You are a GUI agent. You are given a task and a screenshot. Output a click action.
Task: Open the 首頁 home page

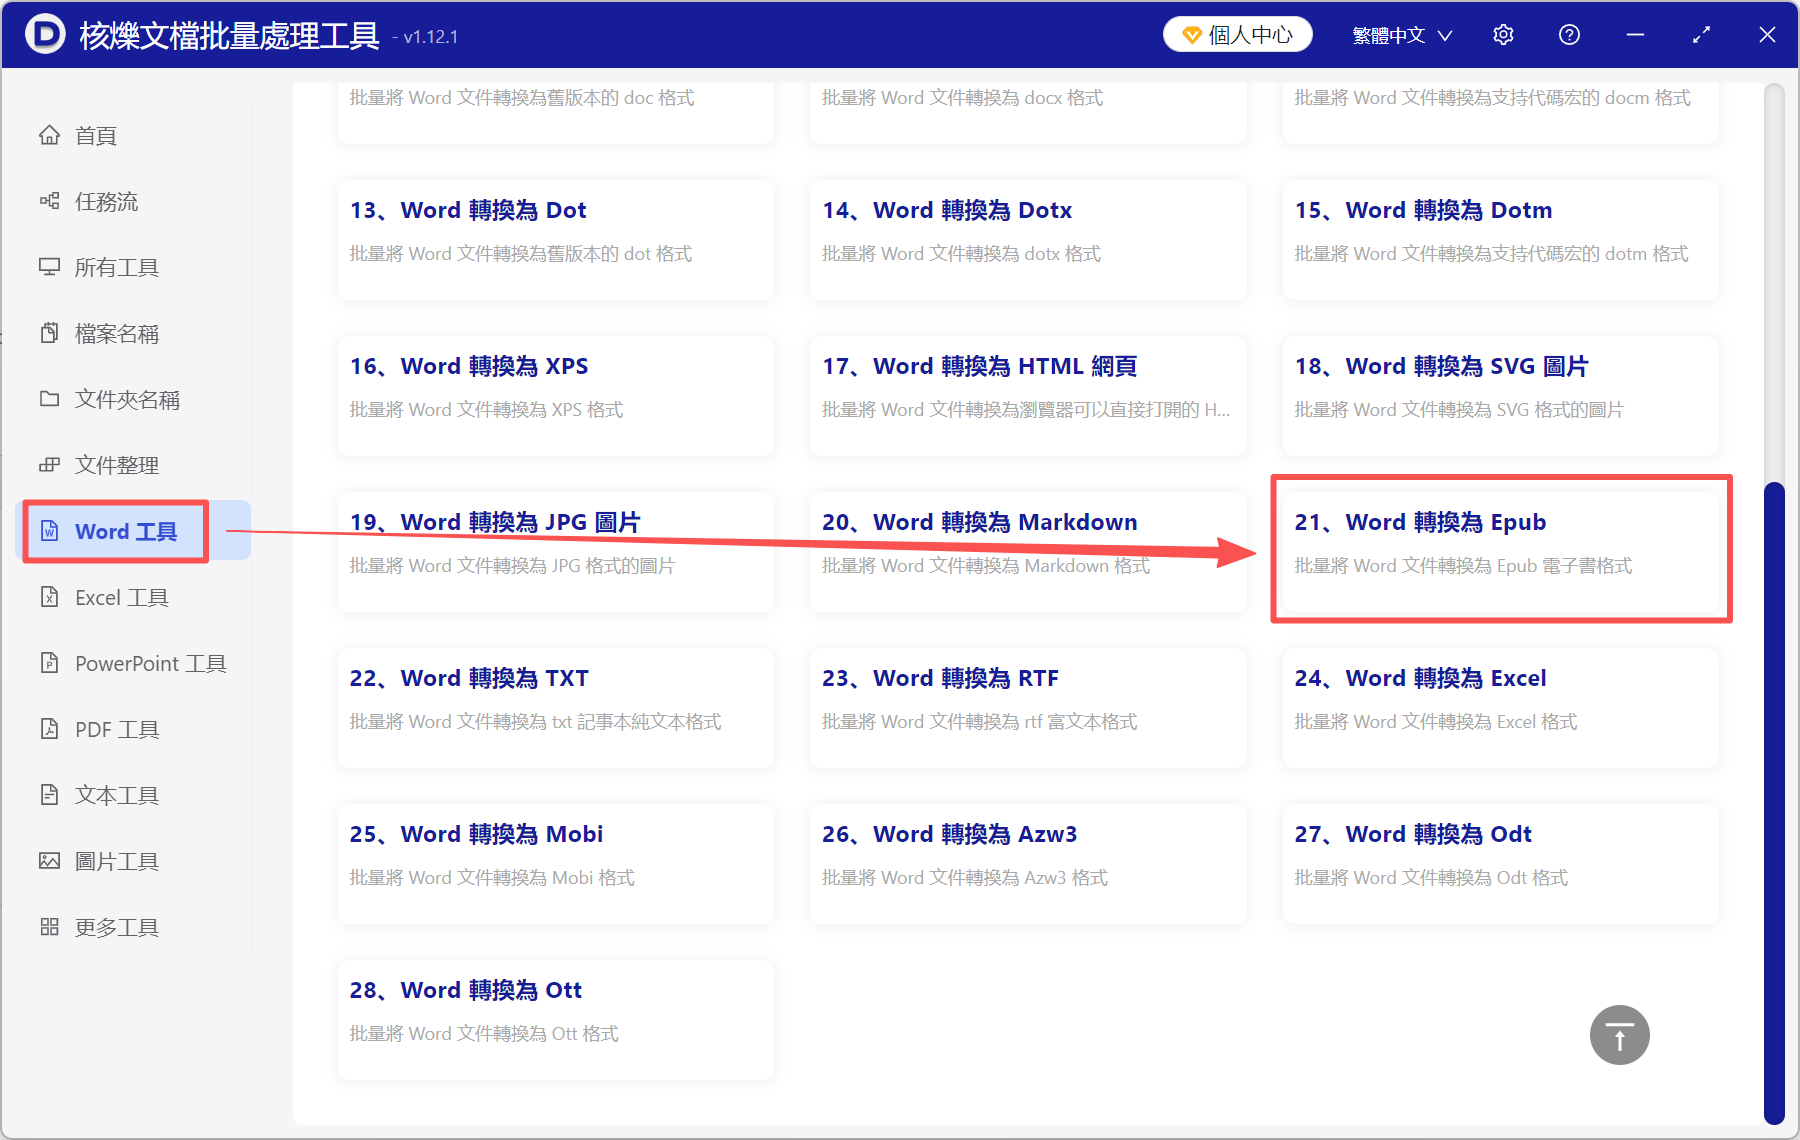click(93, 135)
